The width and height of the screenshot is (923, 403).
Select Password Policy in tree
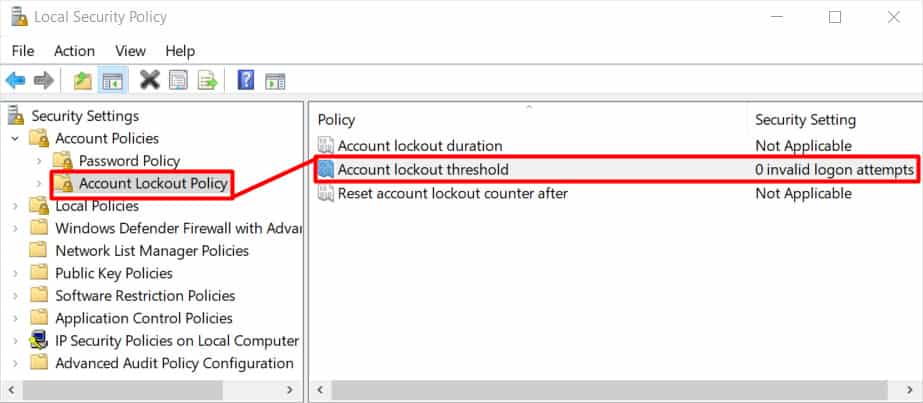(x=130, y=161)
